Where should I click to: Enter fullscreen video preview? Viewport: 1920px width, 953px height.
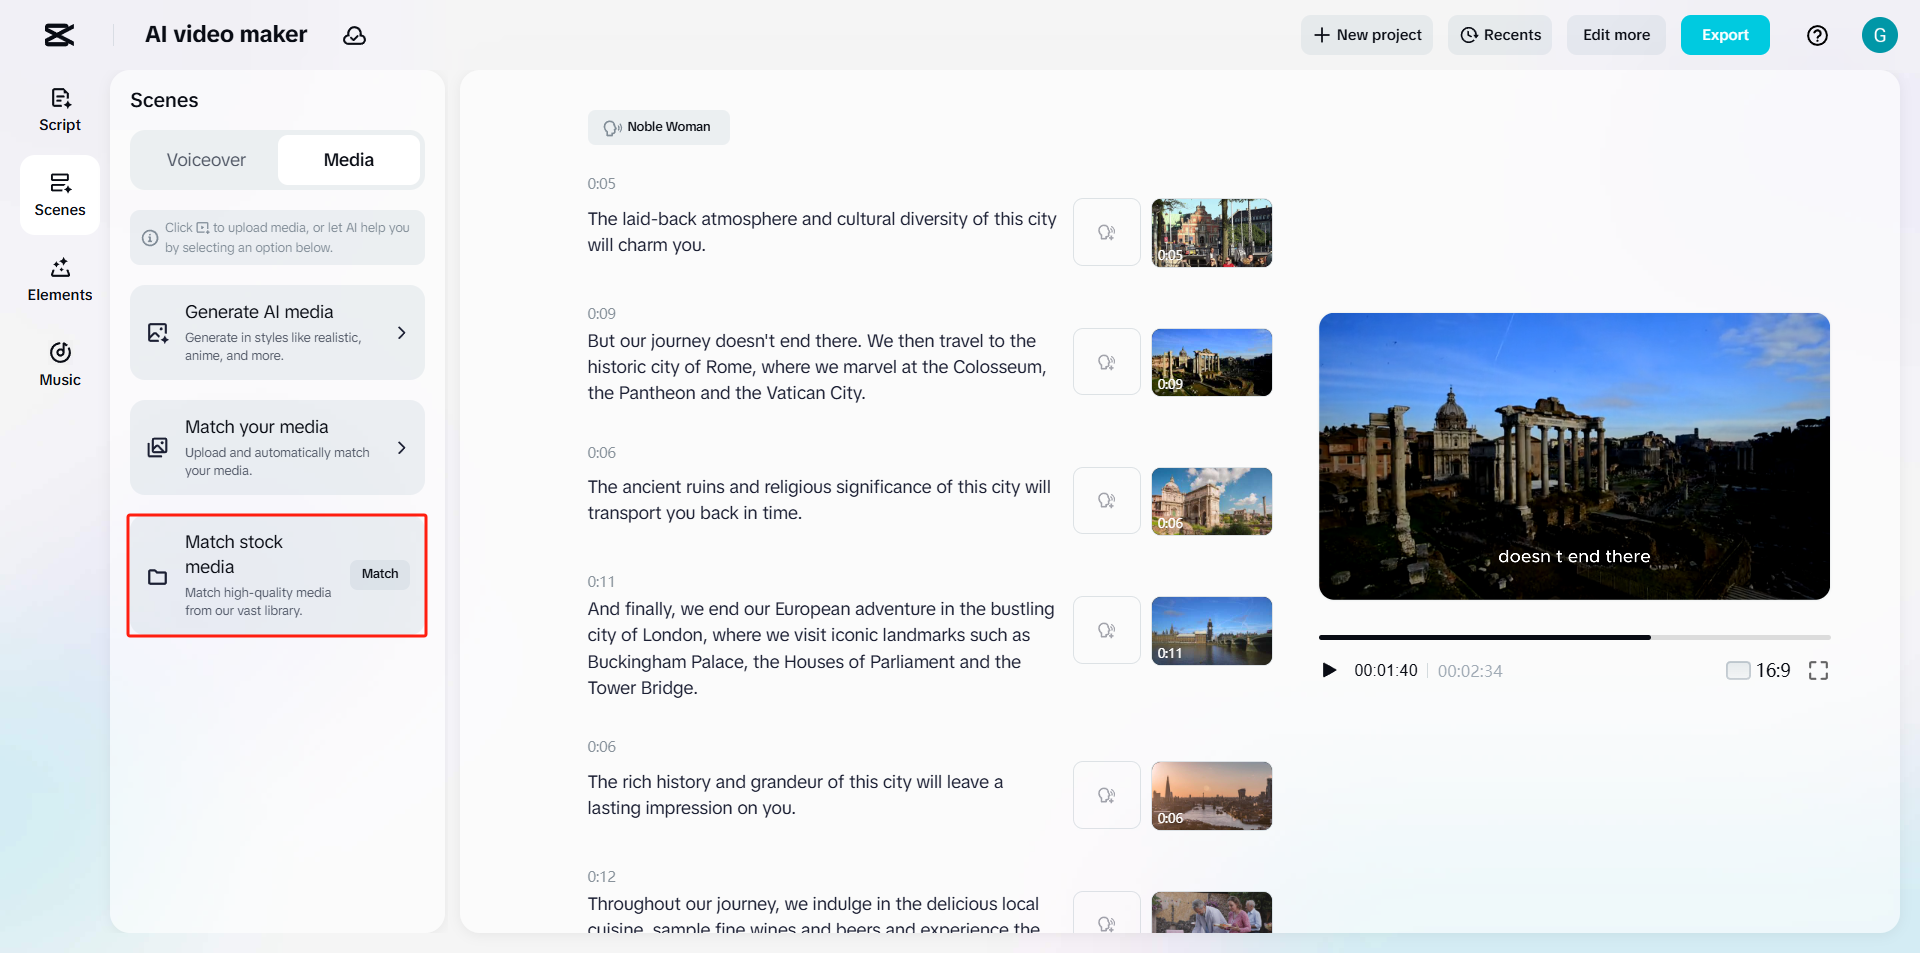coord(1818,671)
